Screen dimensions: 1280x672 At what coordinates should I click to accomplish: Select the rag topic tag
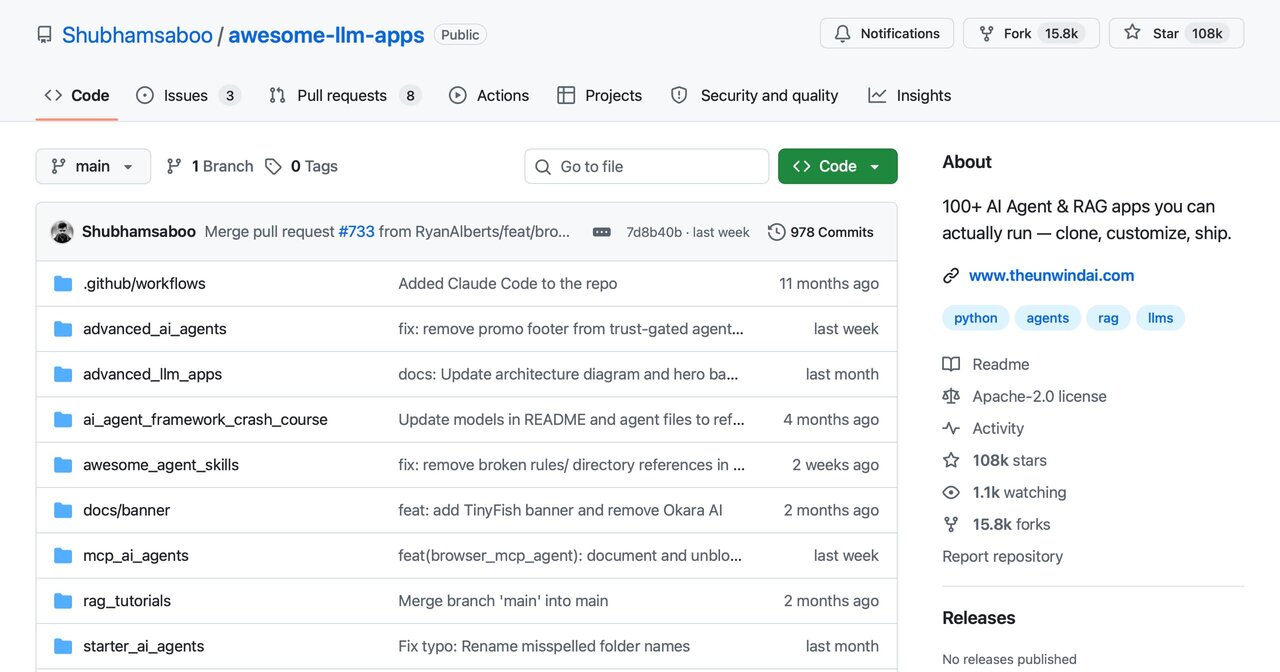point(1108,318)
